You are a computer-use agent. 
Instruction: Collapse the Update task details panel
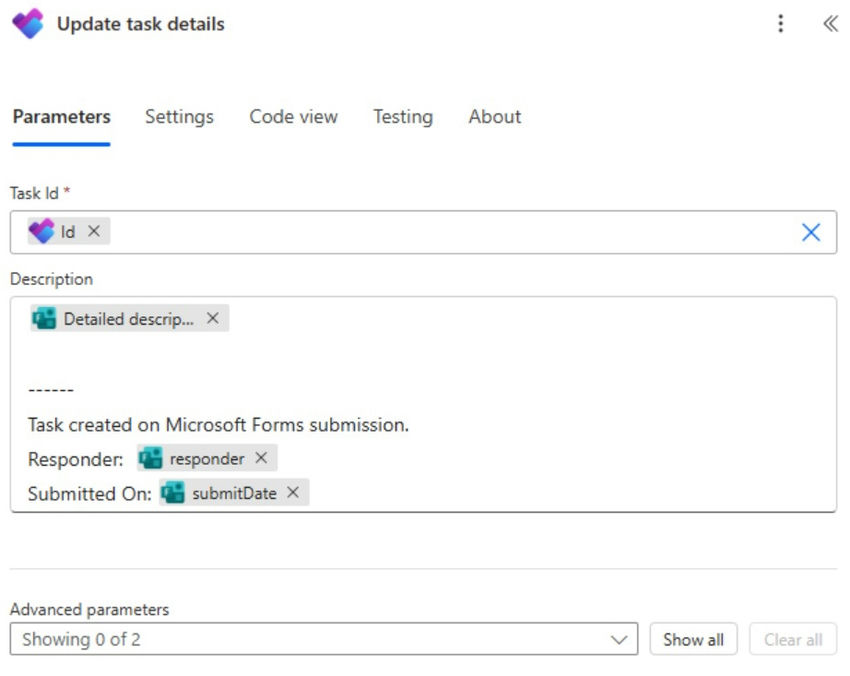829,24
